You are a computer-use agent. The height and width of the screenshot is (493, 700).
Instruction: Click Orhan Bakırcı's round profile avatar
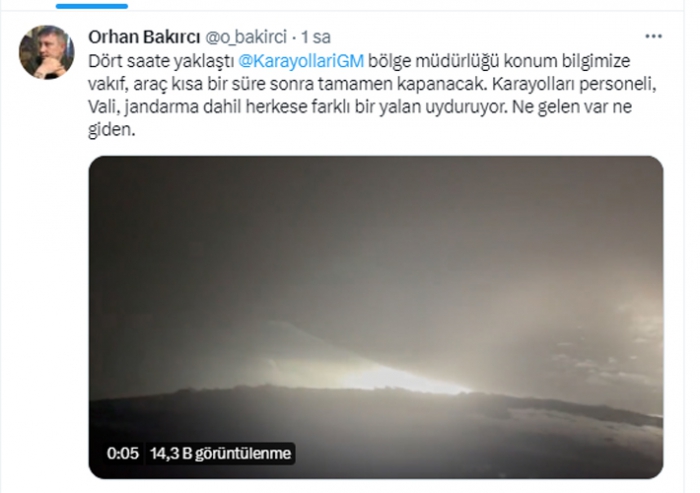click(x=46, y=52)
